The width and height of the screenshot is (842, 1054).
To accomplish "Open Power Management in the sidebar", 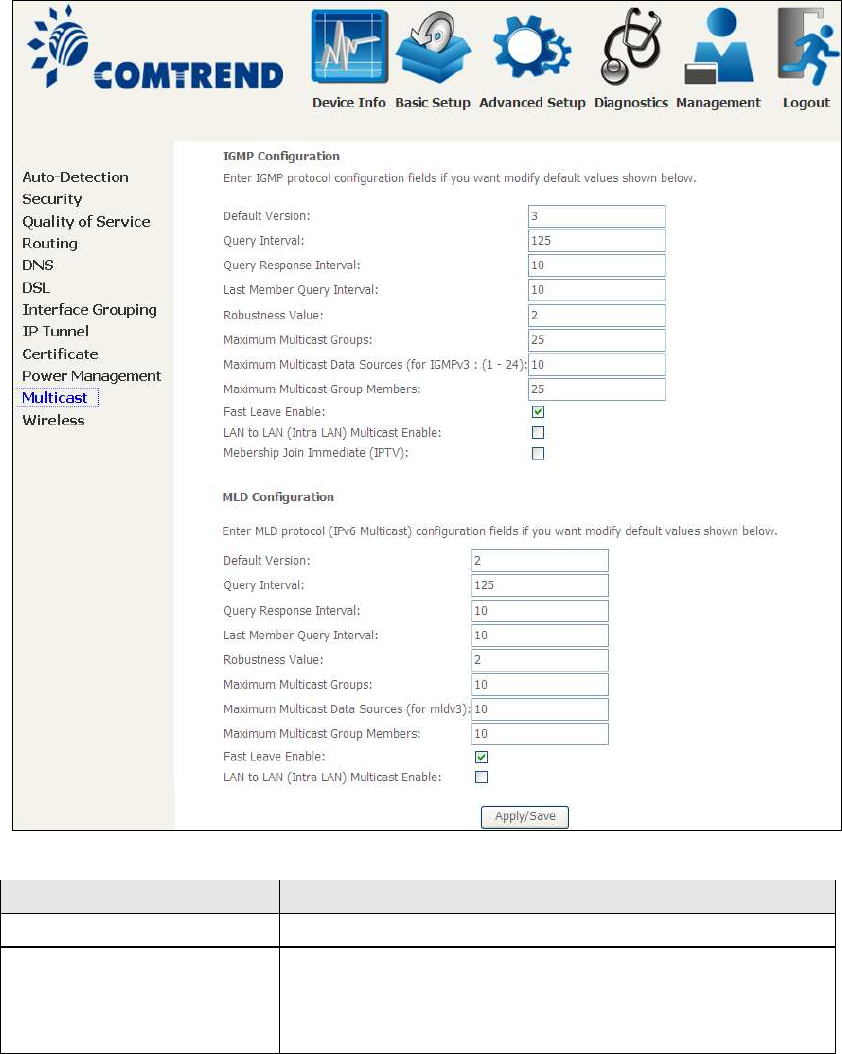I will [x=91, y=376].
